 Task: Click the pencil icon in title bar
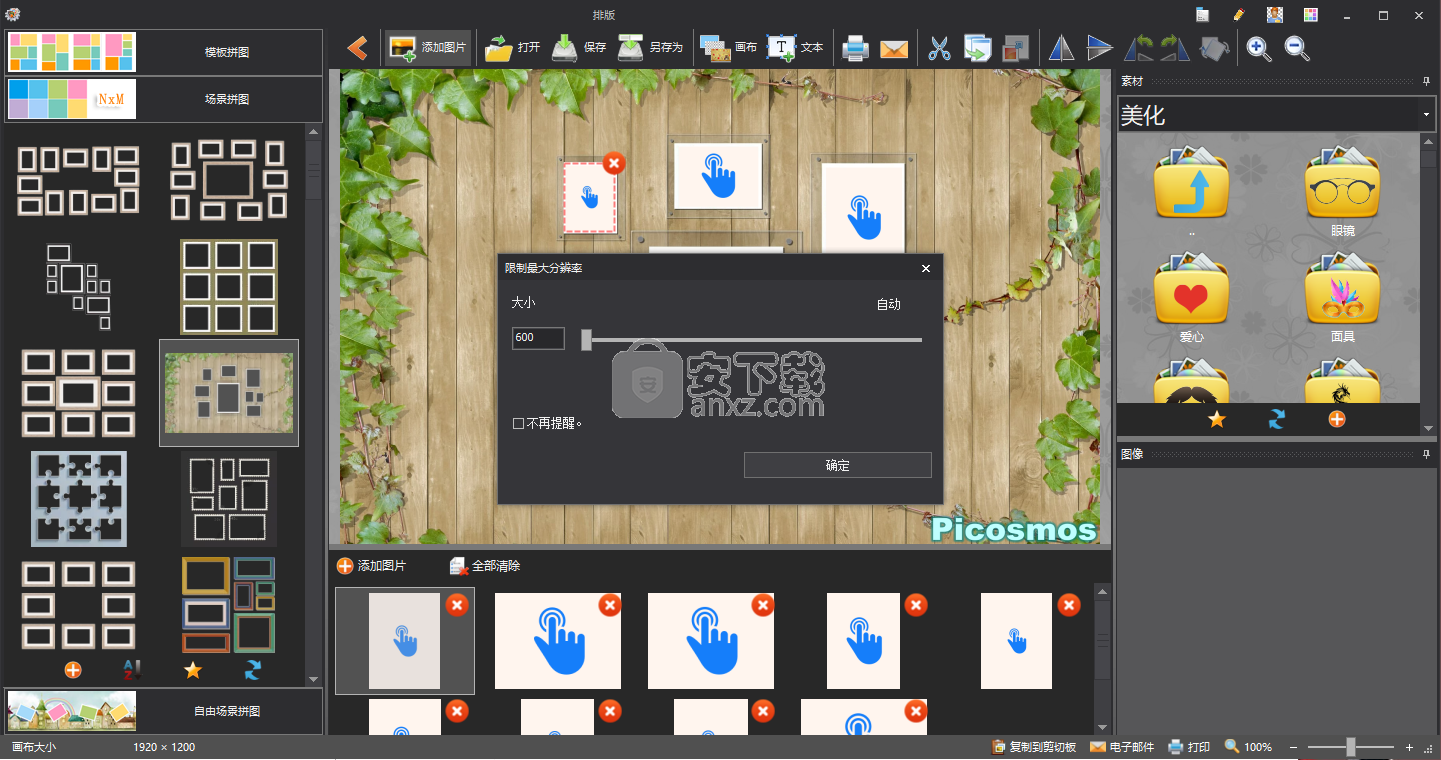[1239, 15]
